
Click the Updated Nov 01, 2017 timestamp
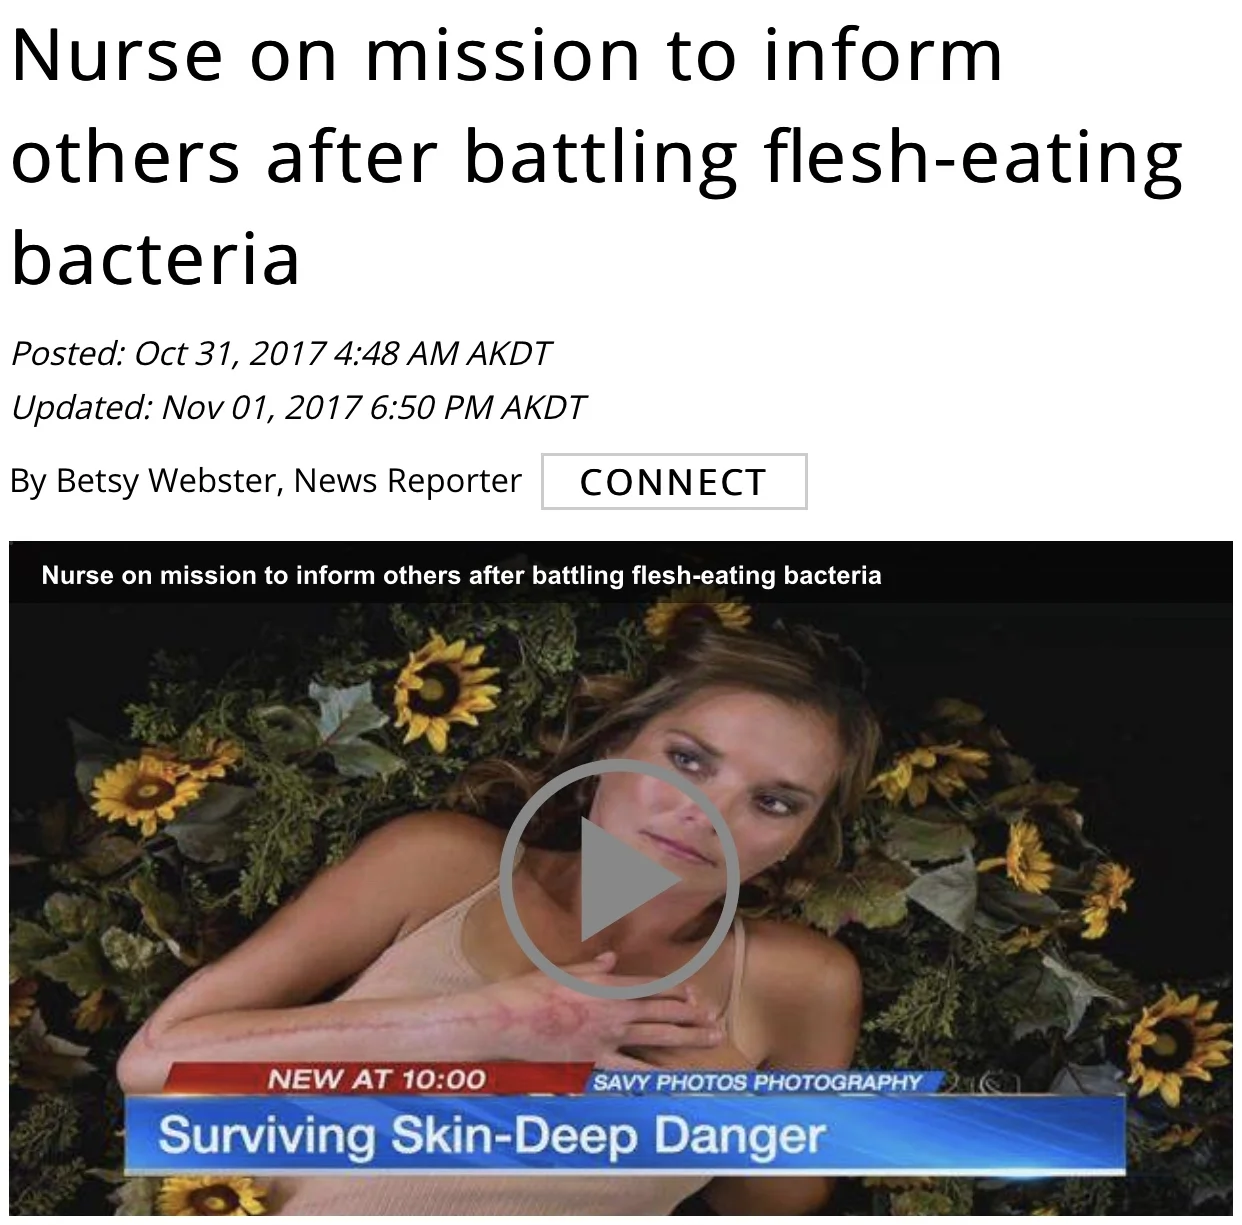pos(298,407)
